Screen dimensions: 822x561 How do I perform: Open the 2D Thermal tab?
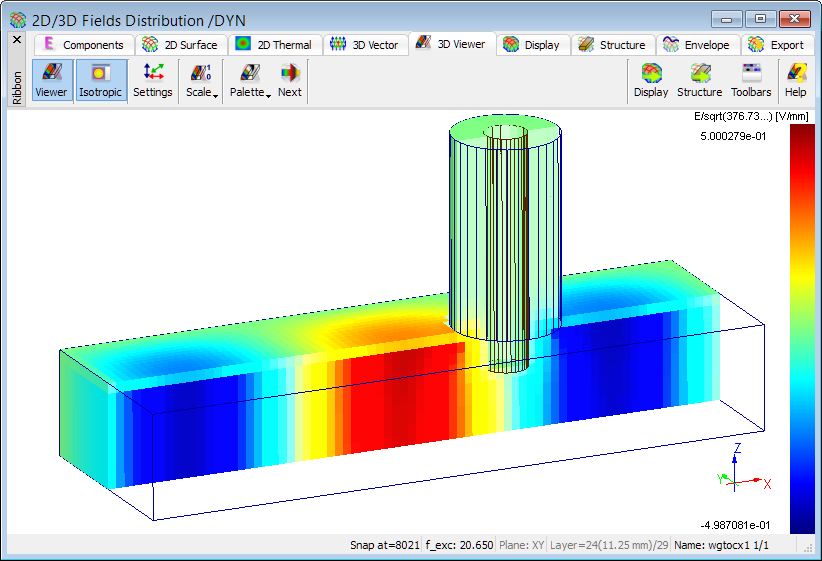pos(274,45)
